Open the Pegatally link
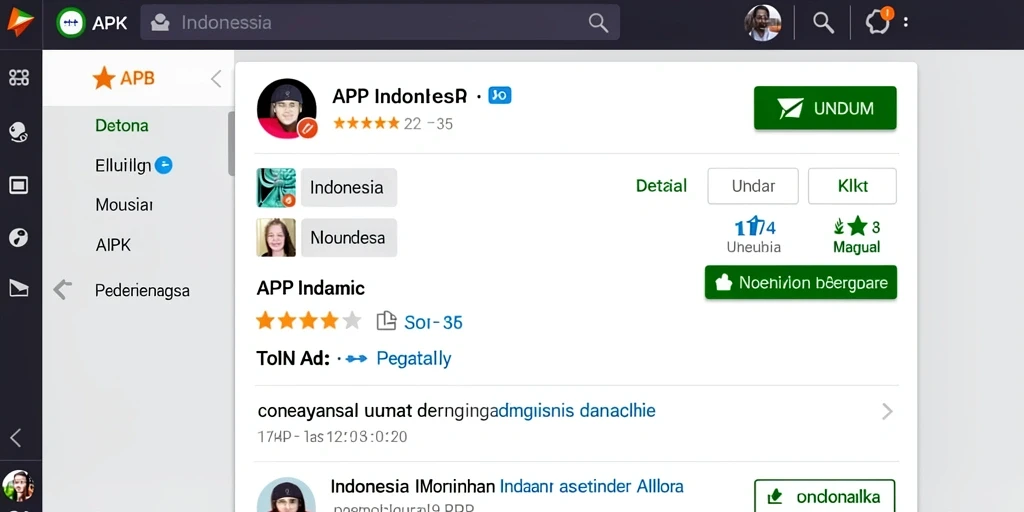The height and width of the screenshot is (512, 1024). pyautogui.click(x=414, y=359)
